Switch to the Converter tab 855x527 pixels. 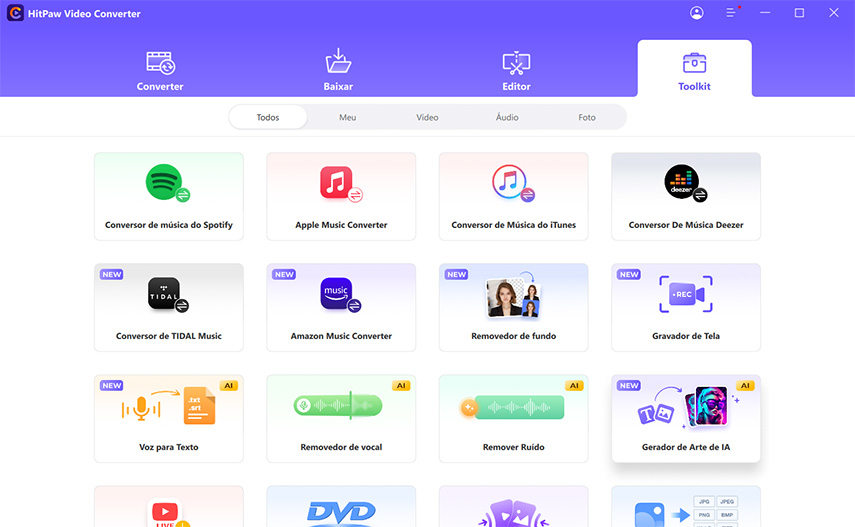click(160, 70)
